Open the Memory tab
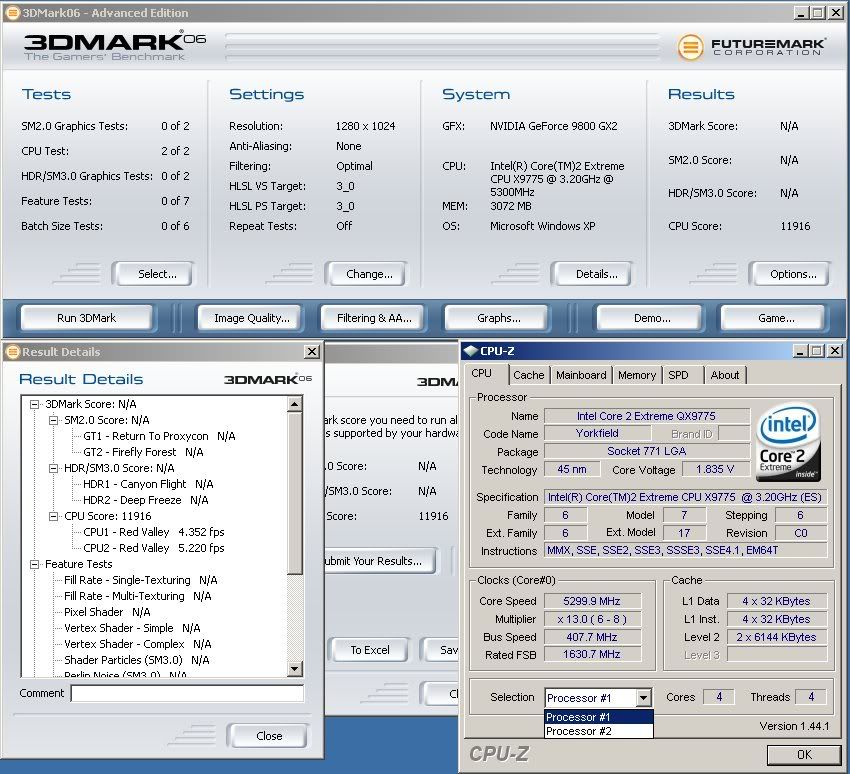 (637, 375)
